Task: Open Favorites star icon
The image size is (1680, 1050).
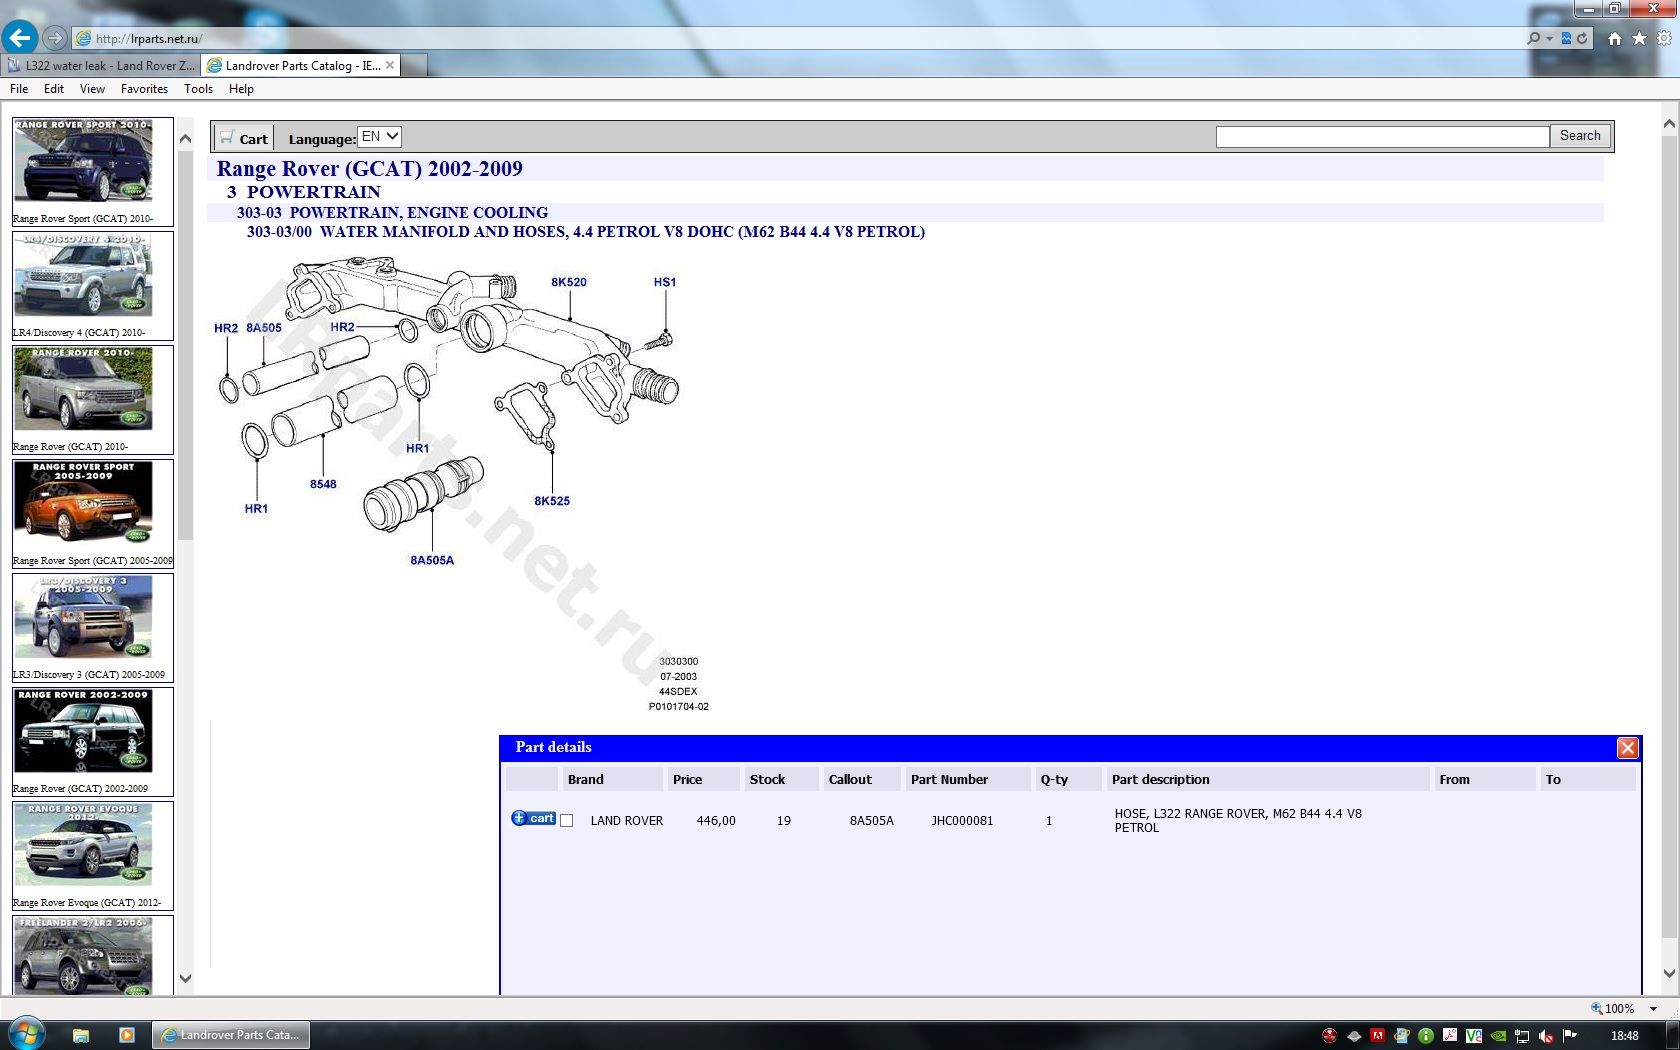Action: click(x=1639, y=38)
